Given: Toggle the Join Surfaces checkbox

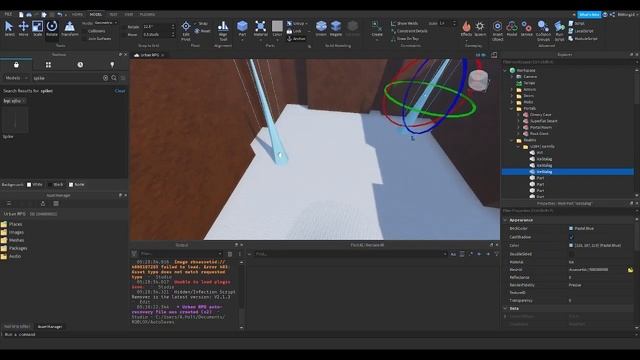Looking at the screenshot, I should coord(85,38).
